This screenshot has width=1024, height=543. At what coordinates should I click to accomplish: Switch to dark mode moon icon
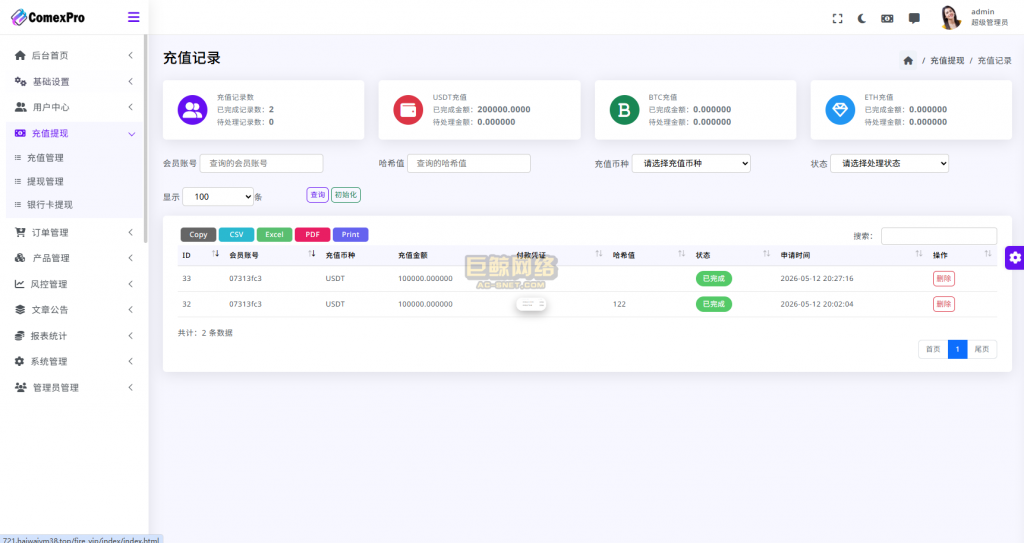[861, 18]
